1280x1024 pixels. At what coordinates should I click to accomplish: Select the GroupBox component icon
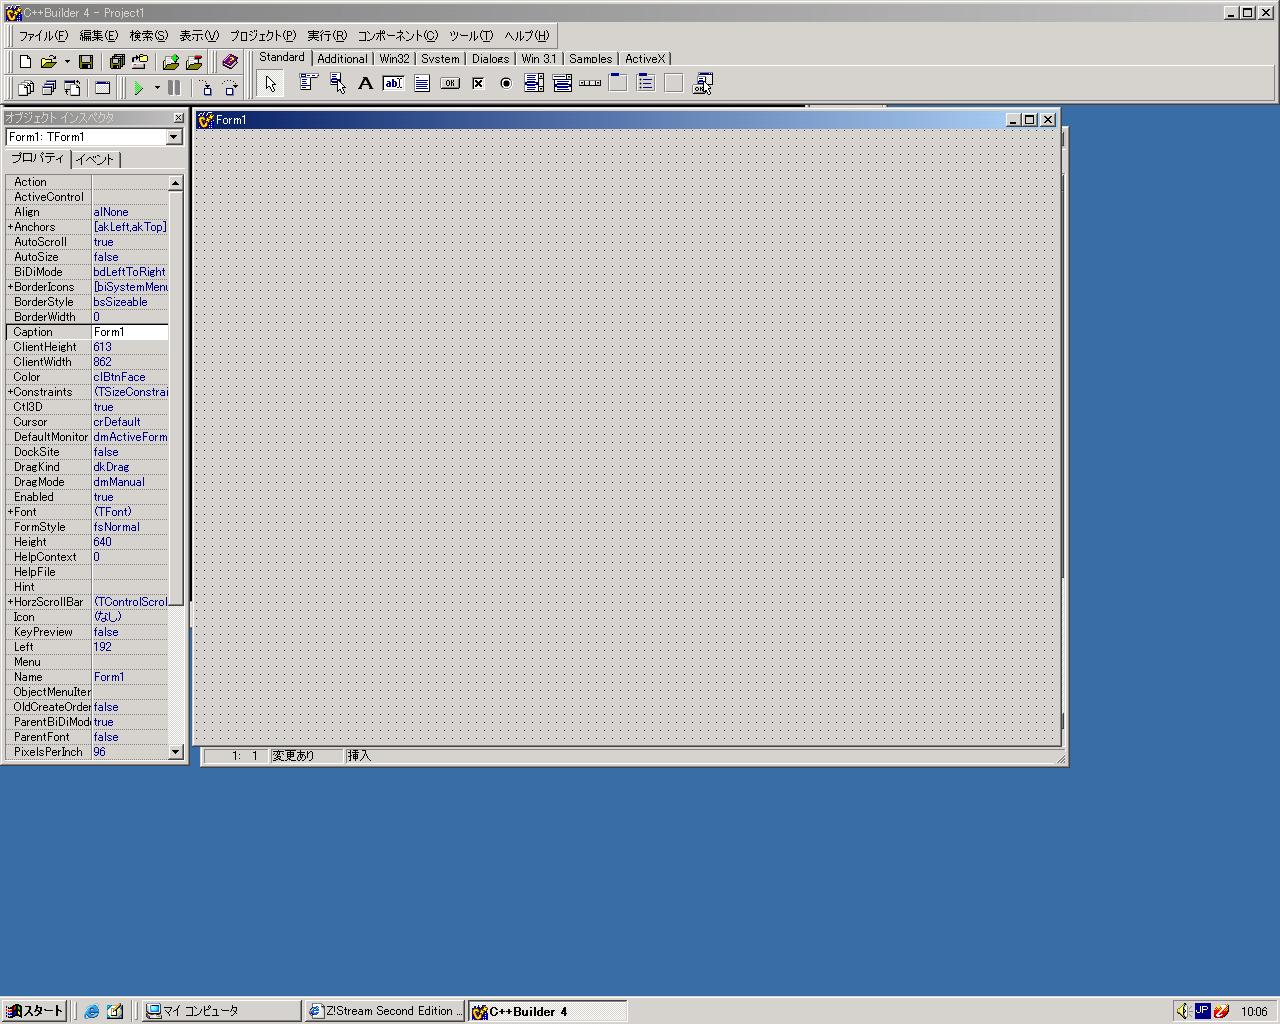click(618, 83)
